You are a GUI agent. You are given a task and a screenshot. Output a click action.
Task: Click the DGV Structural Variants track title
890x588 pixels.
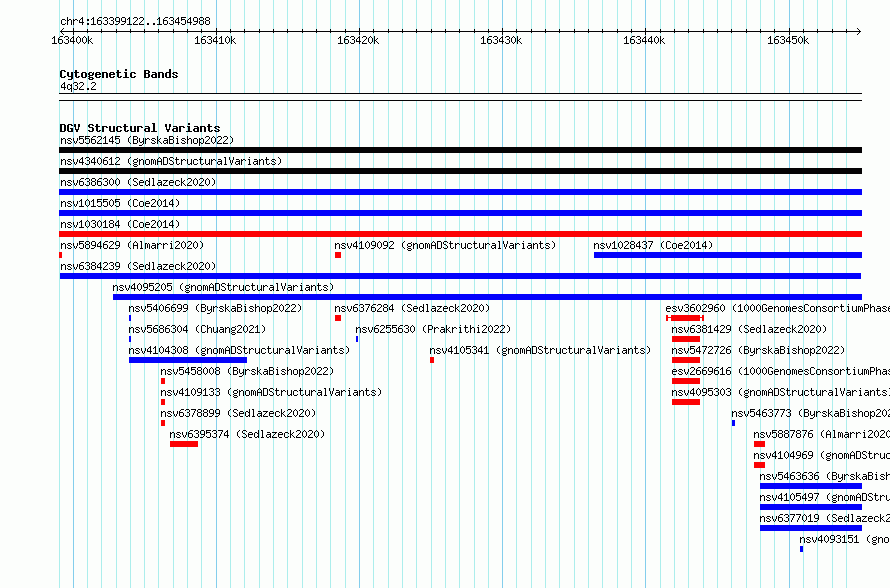(140, 128)
